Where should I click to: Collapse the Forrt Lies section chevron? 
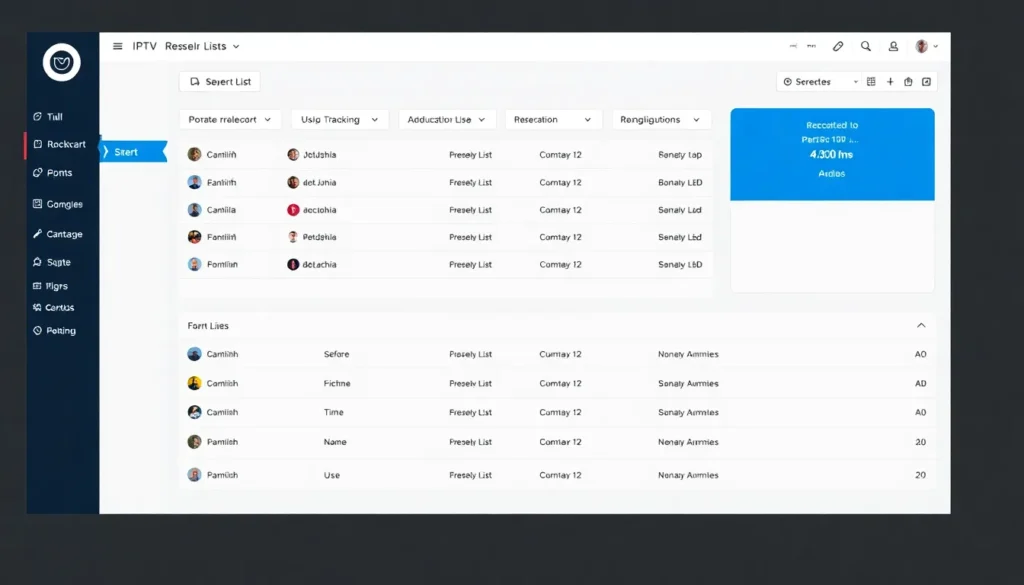coord(921,325)
